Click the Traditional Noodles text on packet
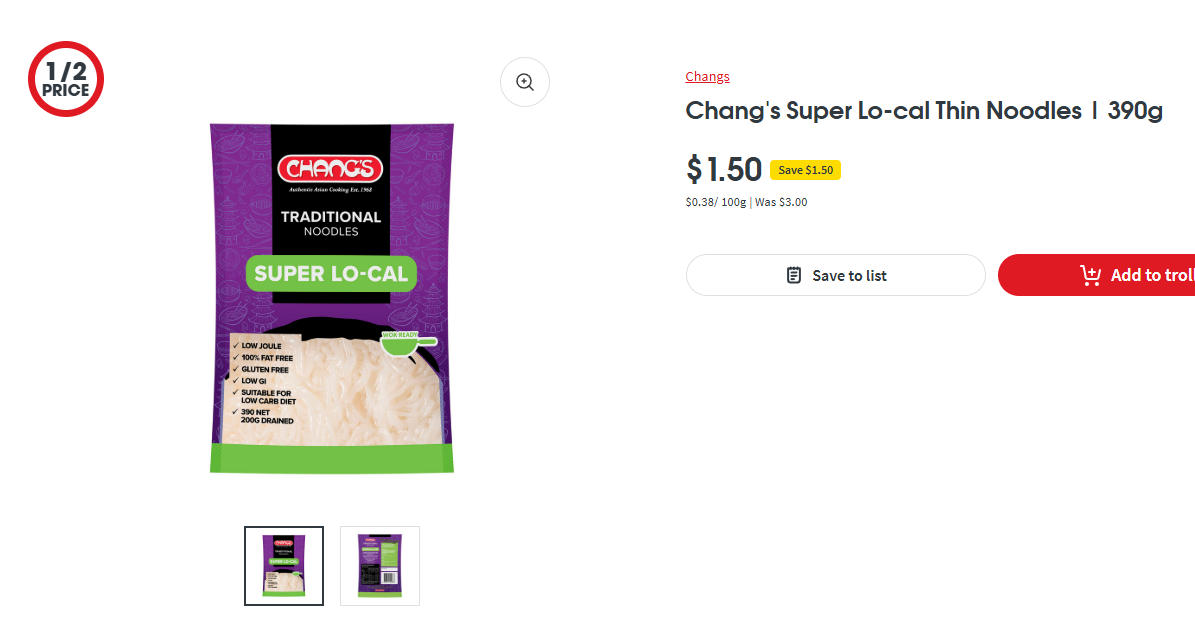Screen dimensions: 1195x620 (331, 223)
